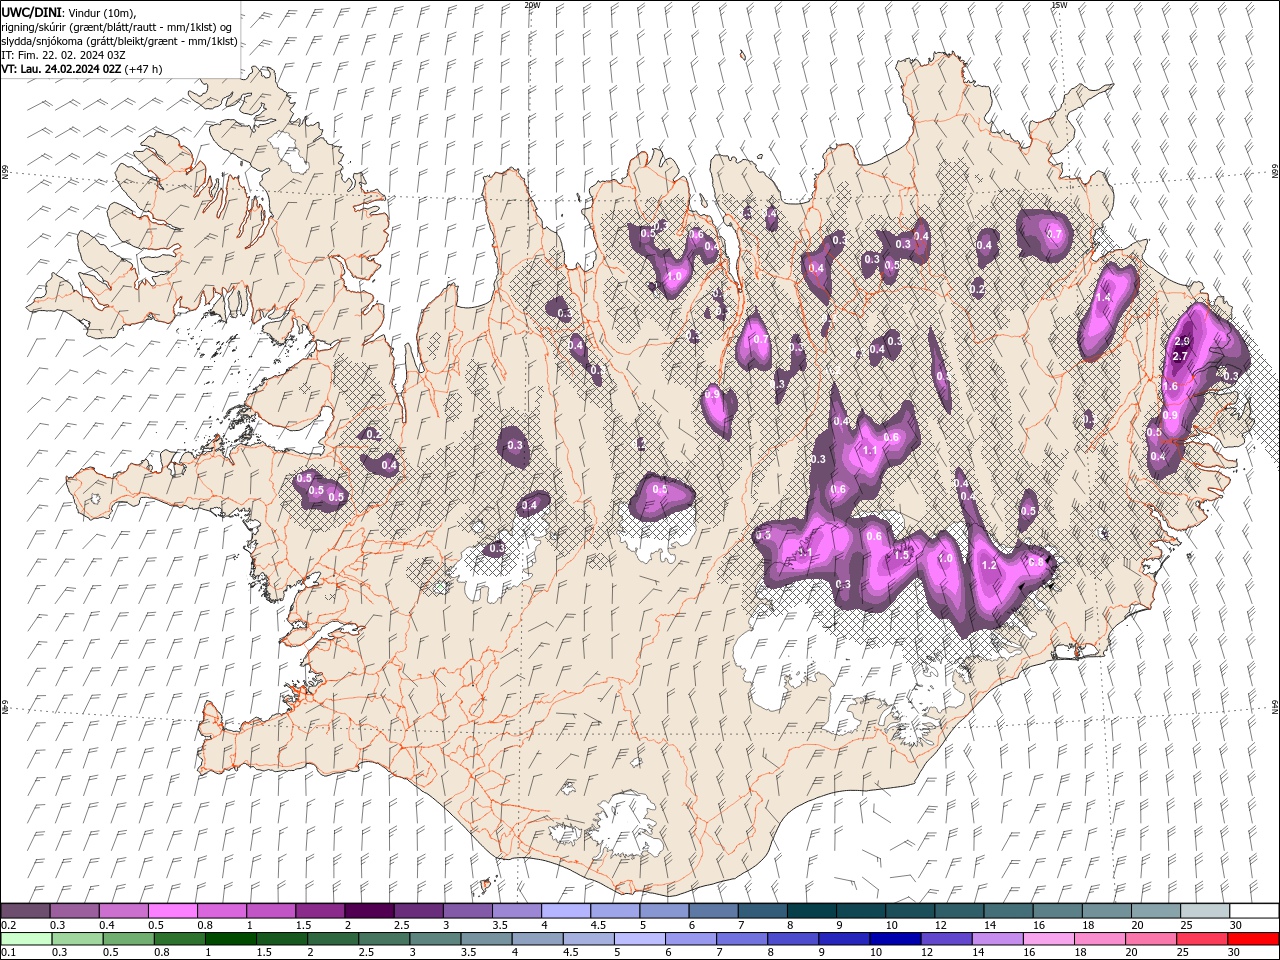Select the light lavender 4 swatch in the snow legend
Viewport: 1280px width, 960px height.
(x=565, y=911)
